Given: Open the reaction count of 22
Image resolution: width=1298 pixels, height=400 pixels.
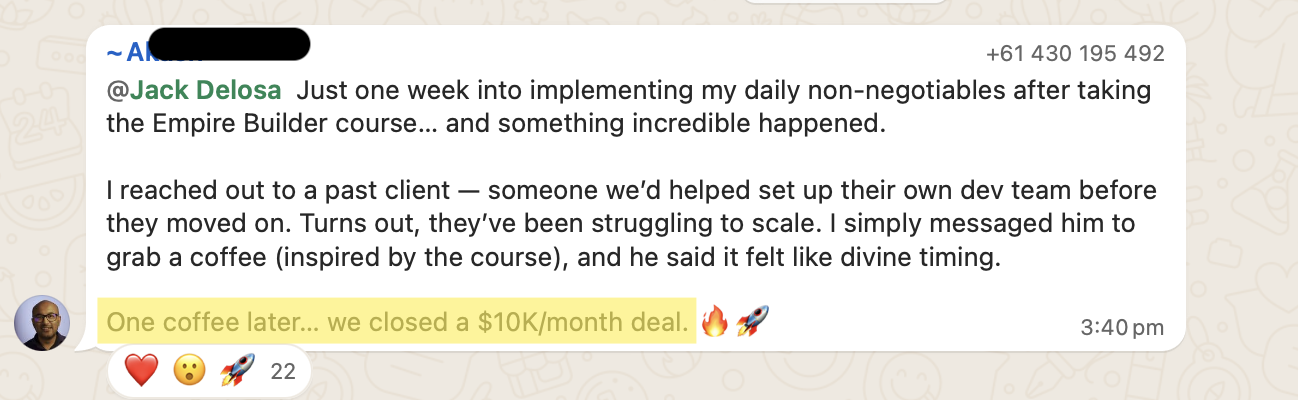Looking at the screenshot, I should point(283,372).
